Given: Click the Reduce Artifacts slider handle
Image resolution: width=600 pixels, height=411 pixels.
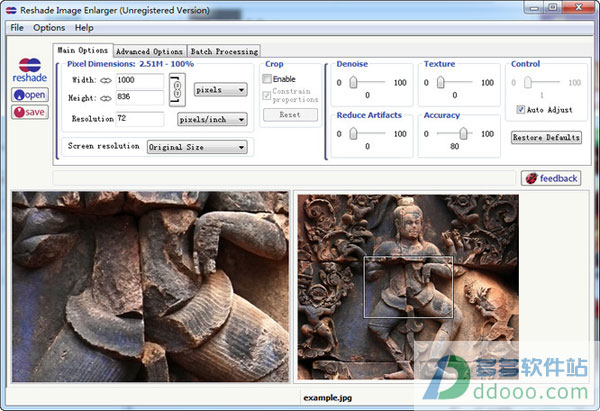Looking at the screenshot, I should tap(353, 133).
